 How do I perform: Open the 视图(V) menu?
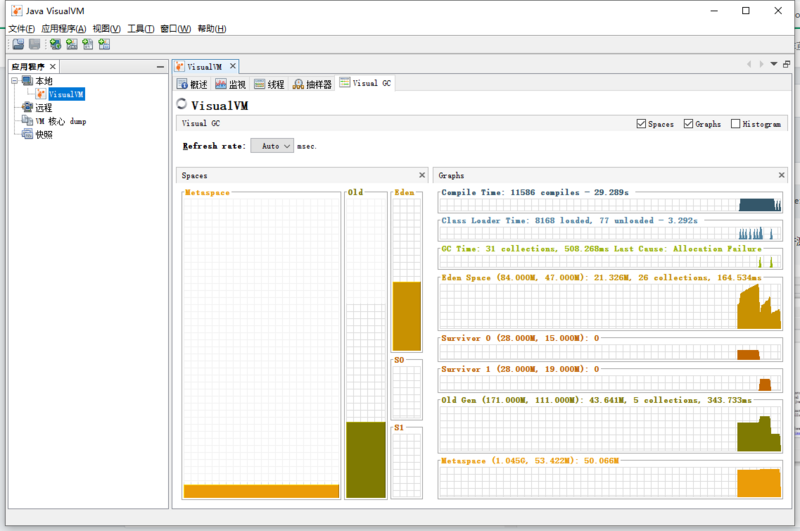(107, 29)
